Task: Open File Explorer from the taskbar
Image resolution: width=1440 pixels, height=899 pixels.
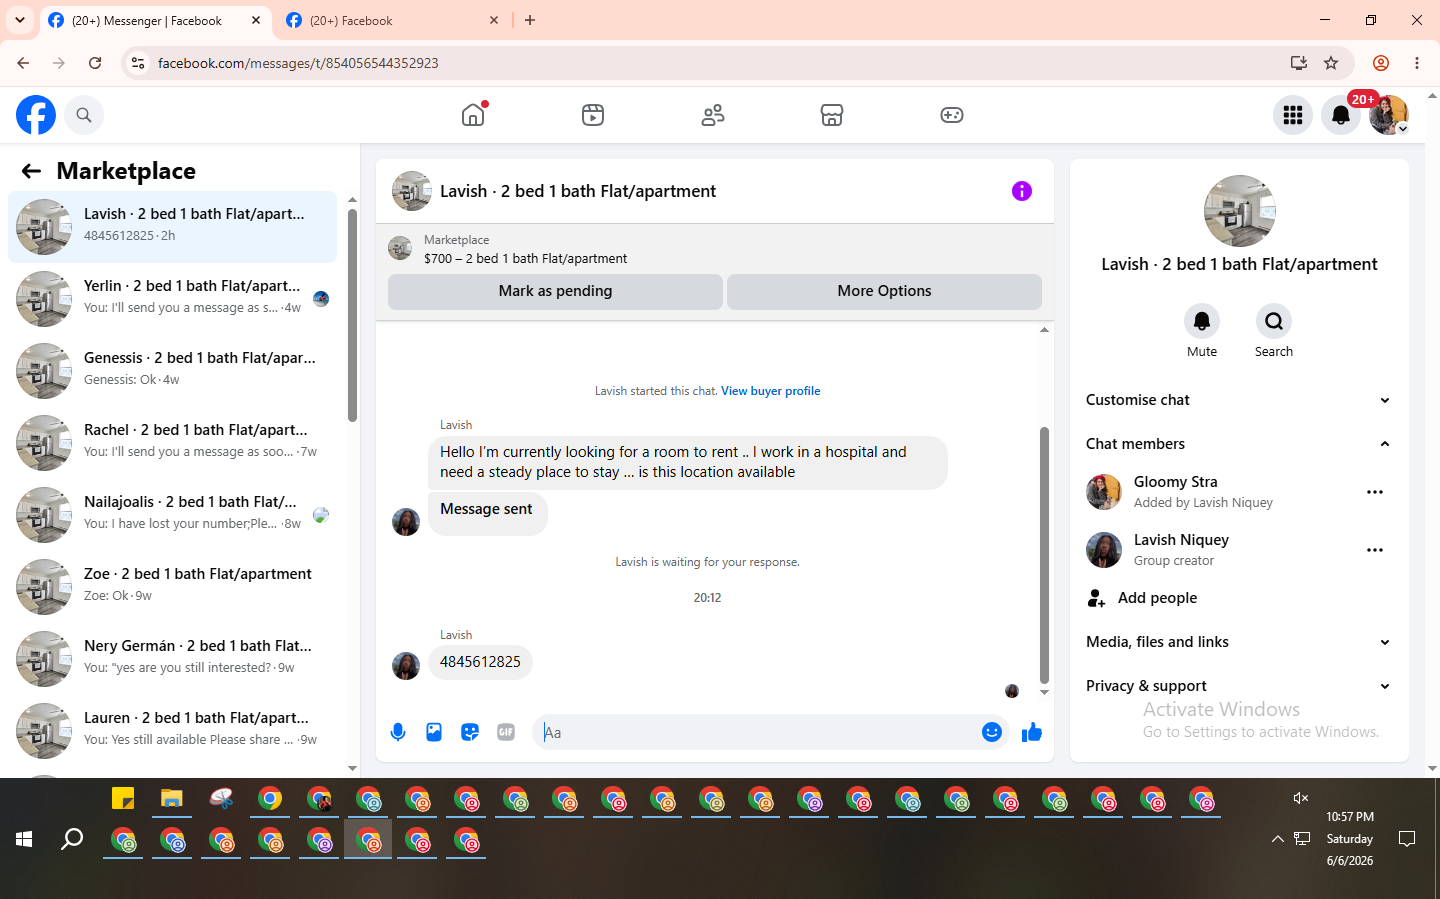Action: [x=172, y=799]
